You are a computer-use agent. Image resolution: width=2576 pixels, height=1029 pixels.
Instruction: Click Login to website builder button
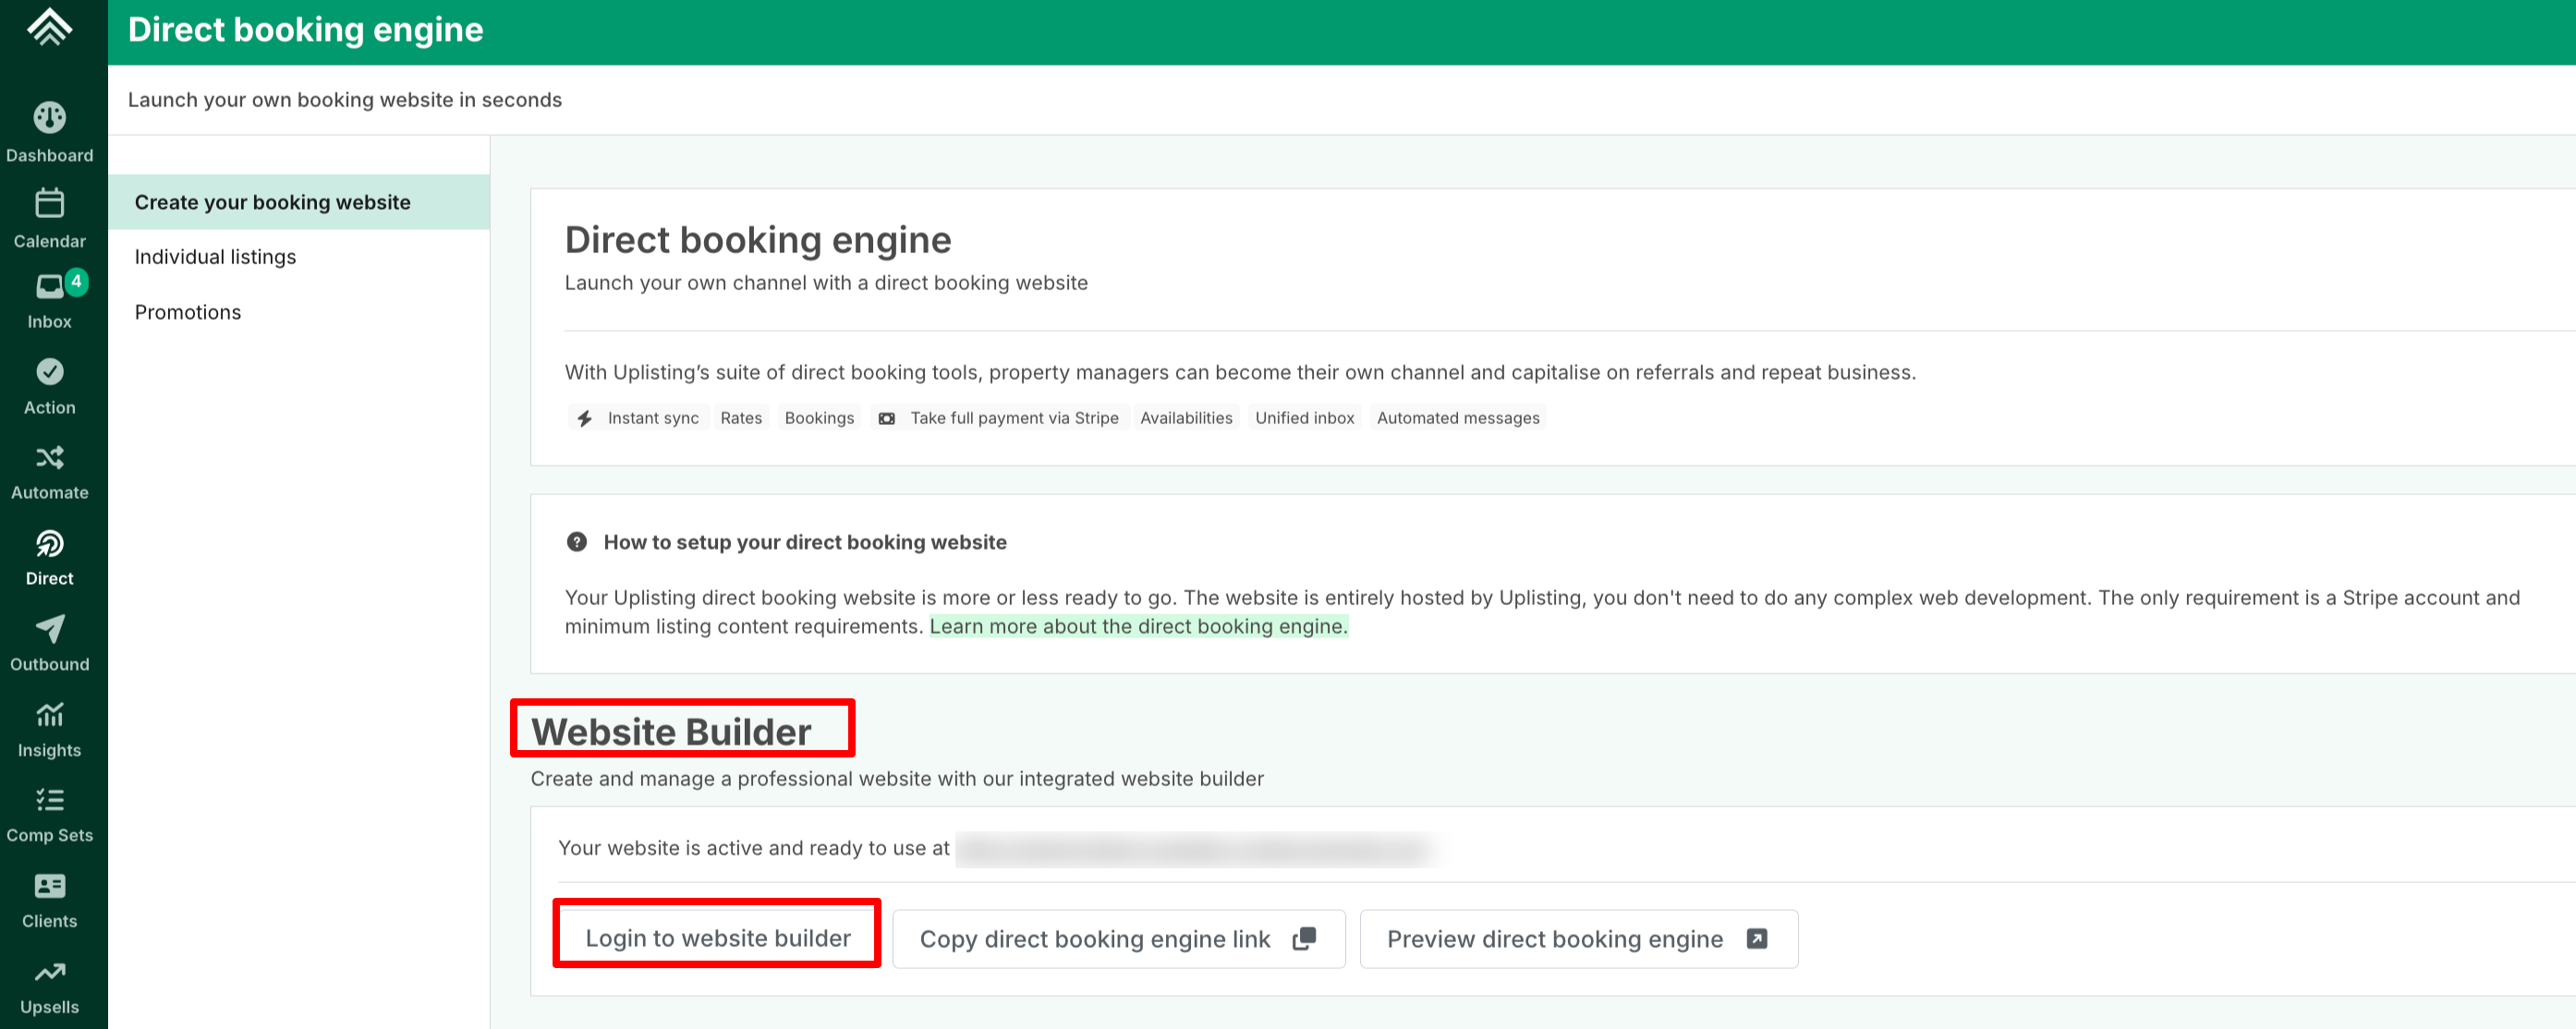pyautogui.click(x=717, y=938)
